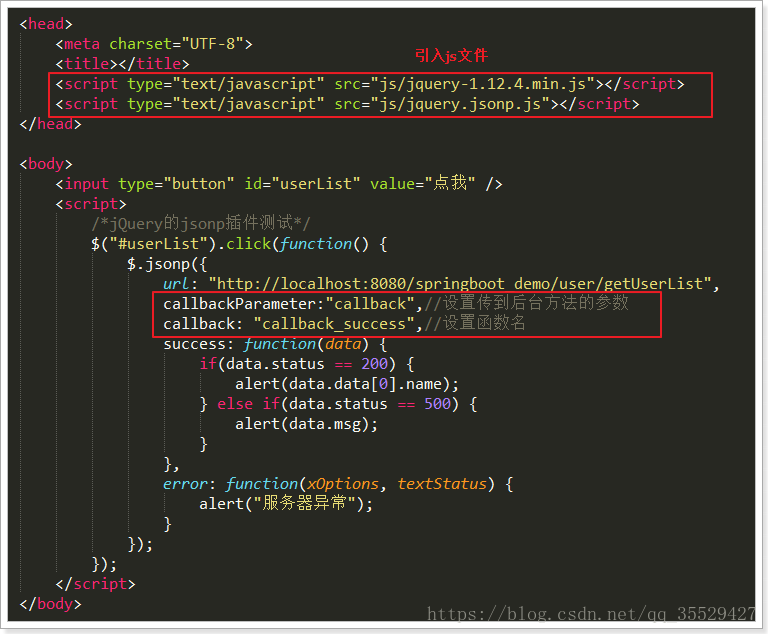This screenshot has width=768, height=634.
Task: Click the url getUserList string line
Action: tap(441, 284)
